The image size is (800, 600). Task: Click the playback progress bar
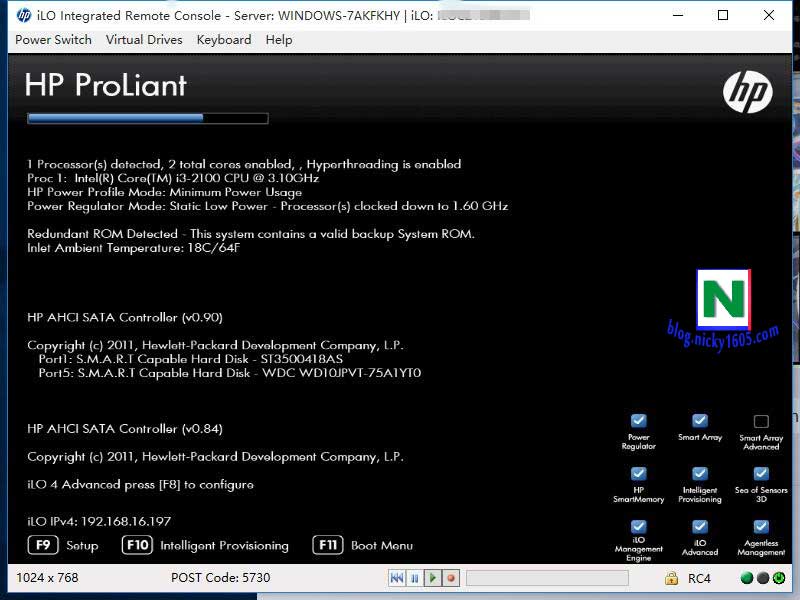(x=547, y=578)
